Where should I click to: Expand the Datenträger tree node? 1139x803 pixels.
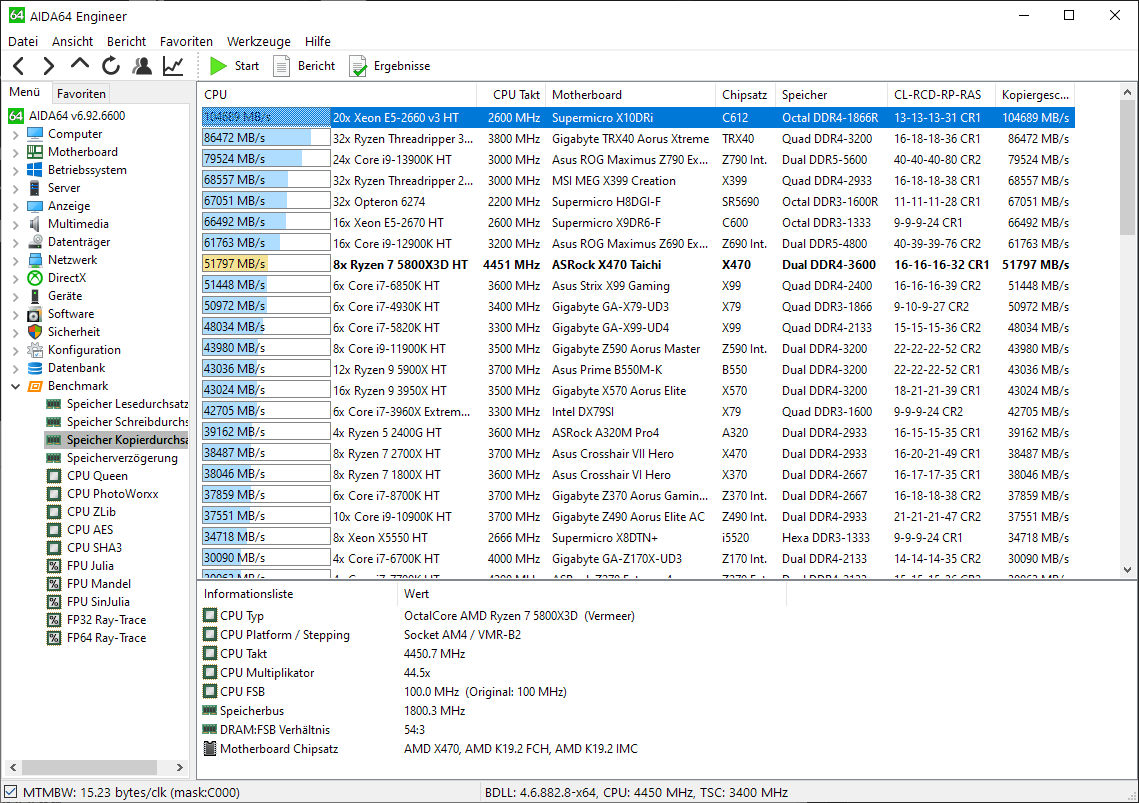pos(15,243)
